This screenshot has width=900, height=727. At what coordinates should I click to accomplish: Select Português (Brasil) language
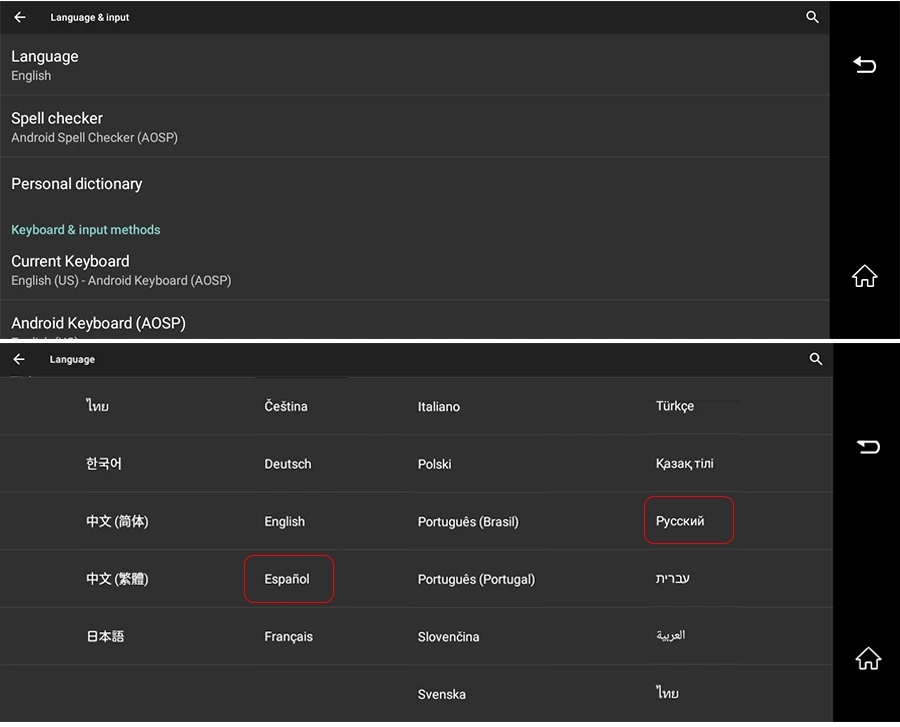tap(468, 521)
